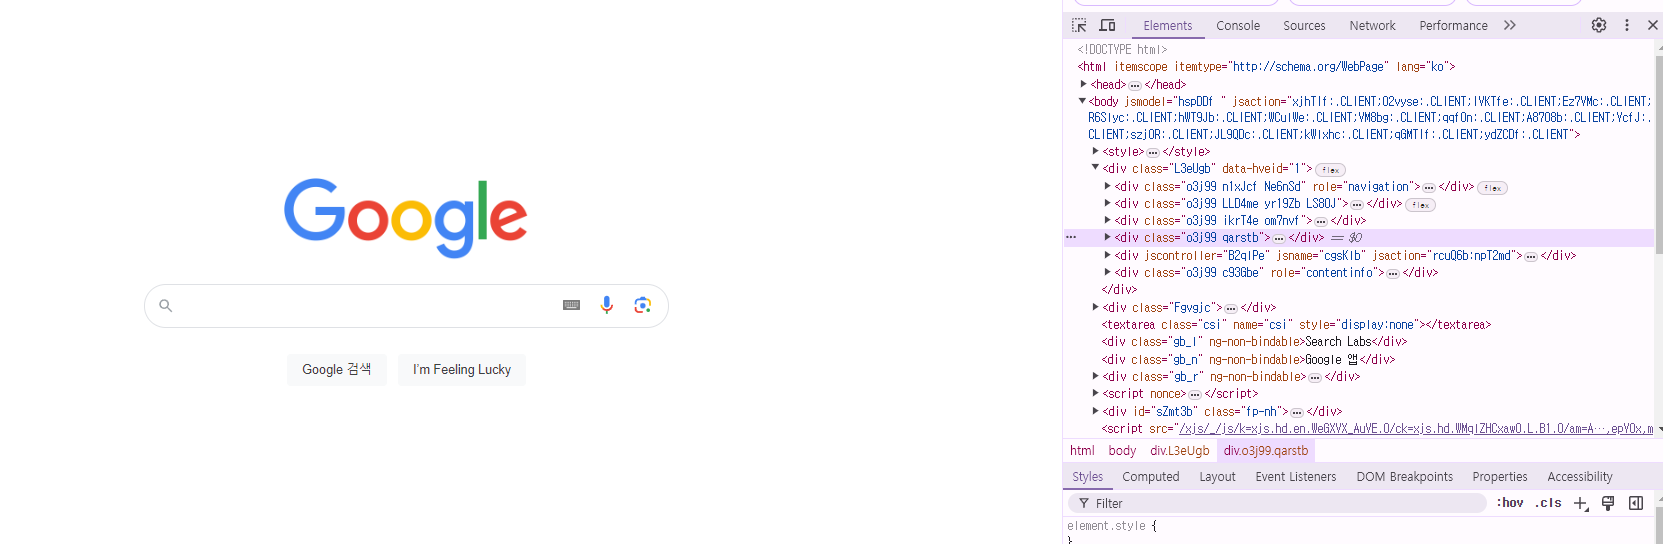Screen dimensions: 1663x544
Task: Select the Styles subtab
Action: tap(1087, 477)
